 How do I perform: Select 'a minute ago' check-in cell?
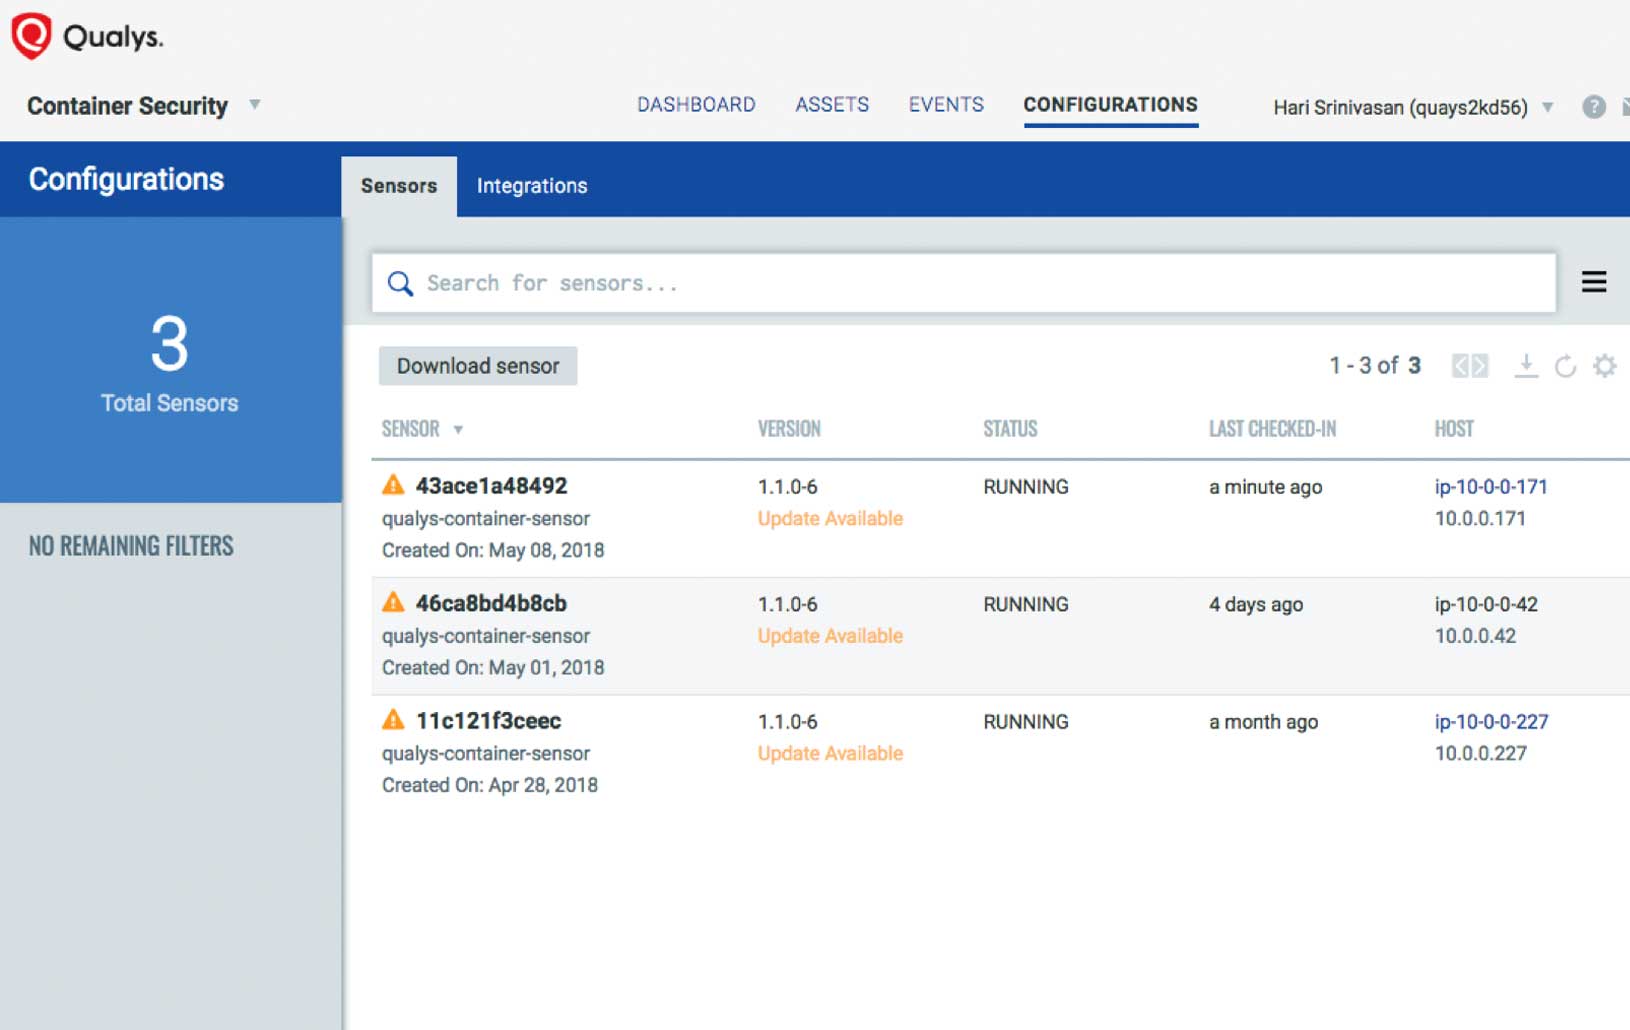[1265, 487]
